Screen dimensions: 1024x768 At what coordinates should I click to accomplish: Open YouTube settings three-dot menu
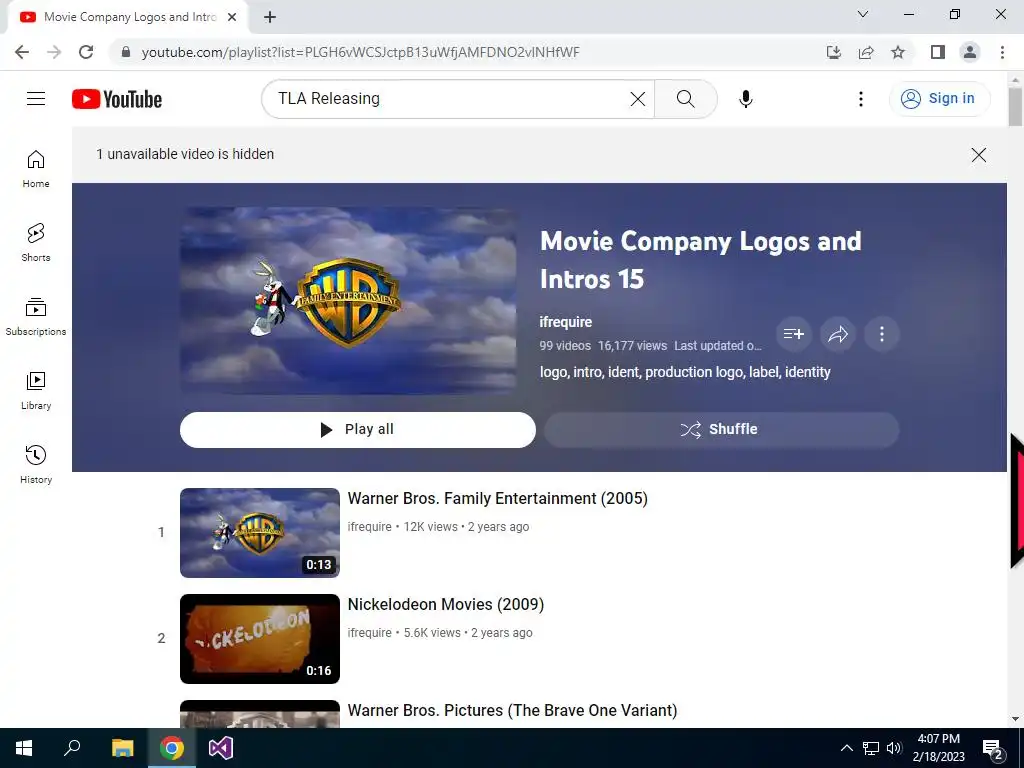(861, 99)
